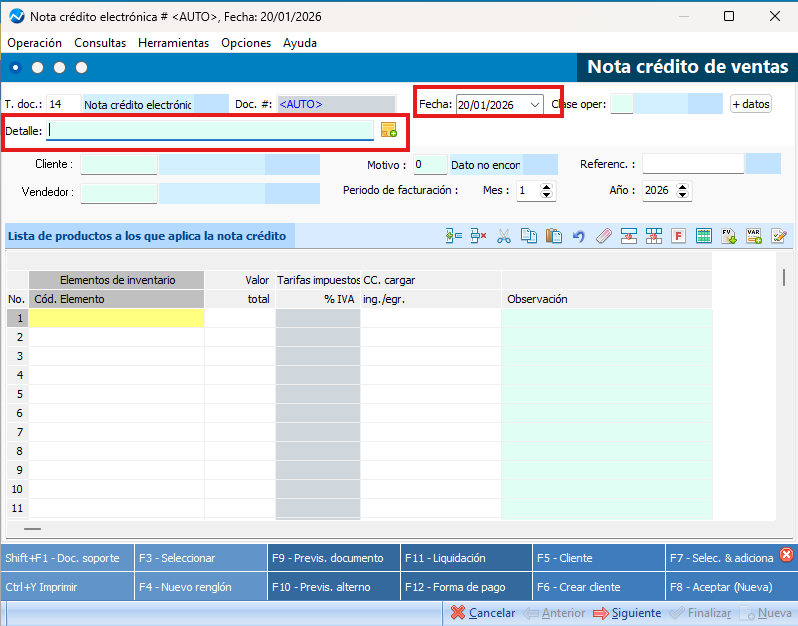Open the Consultas menu

point(100,43)
